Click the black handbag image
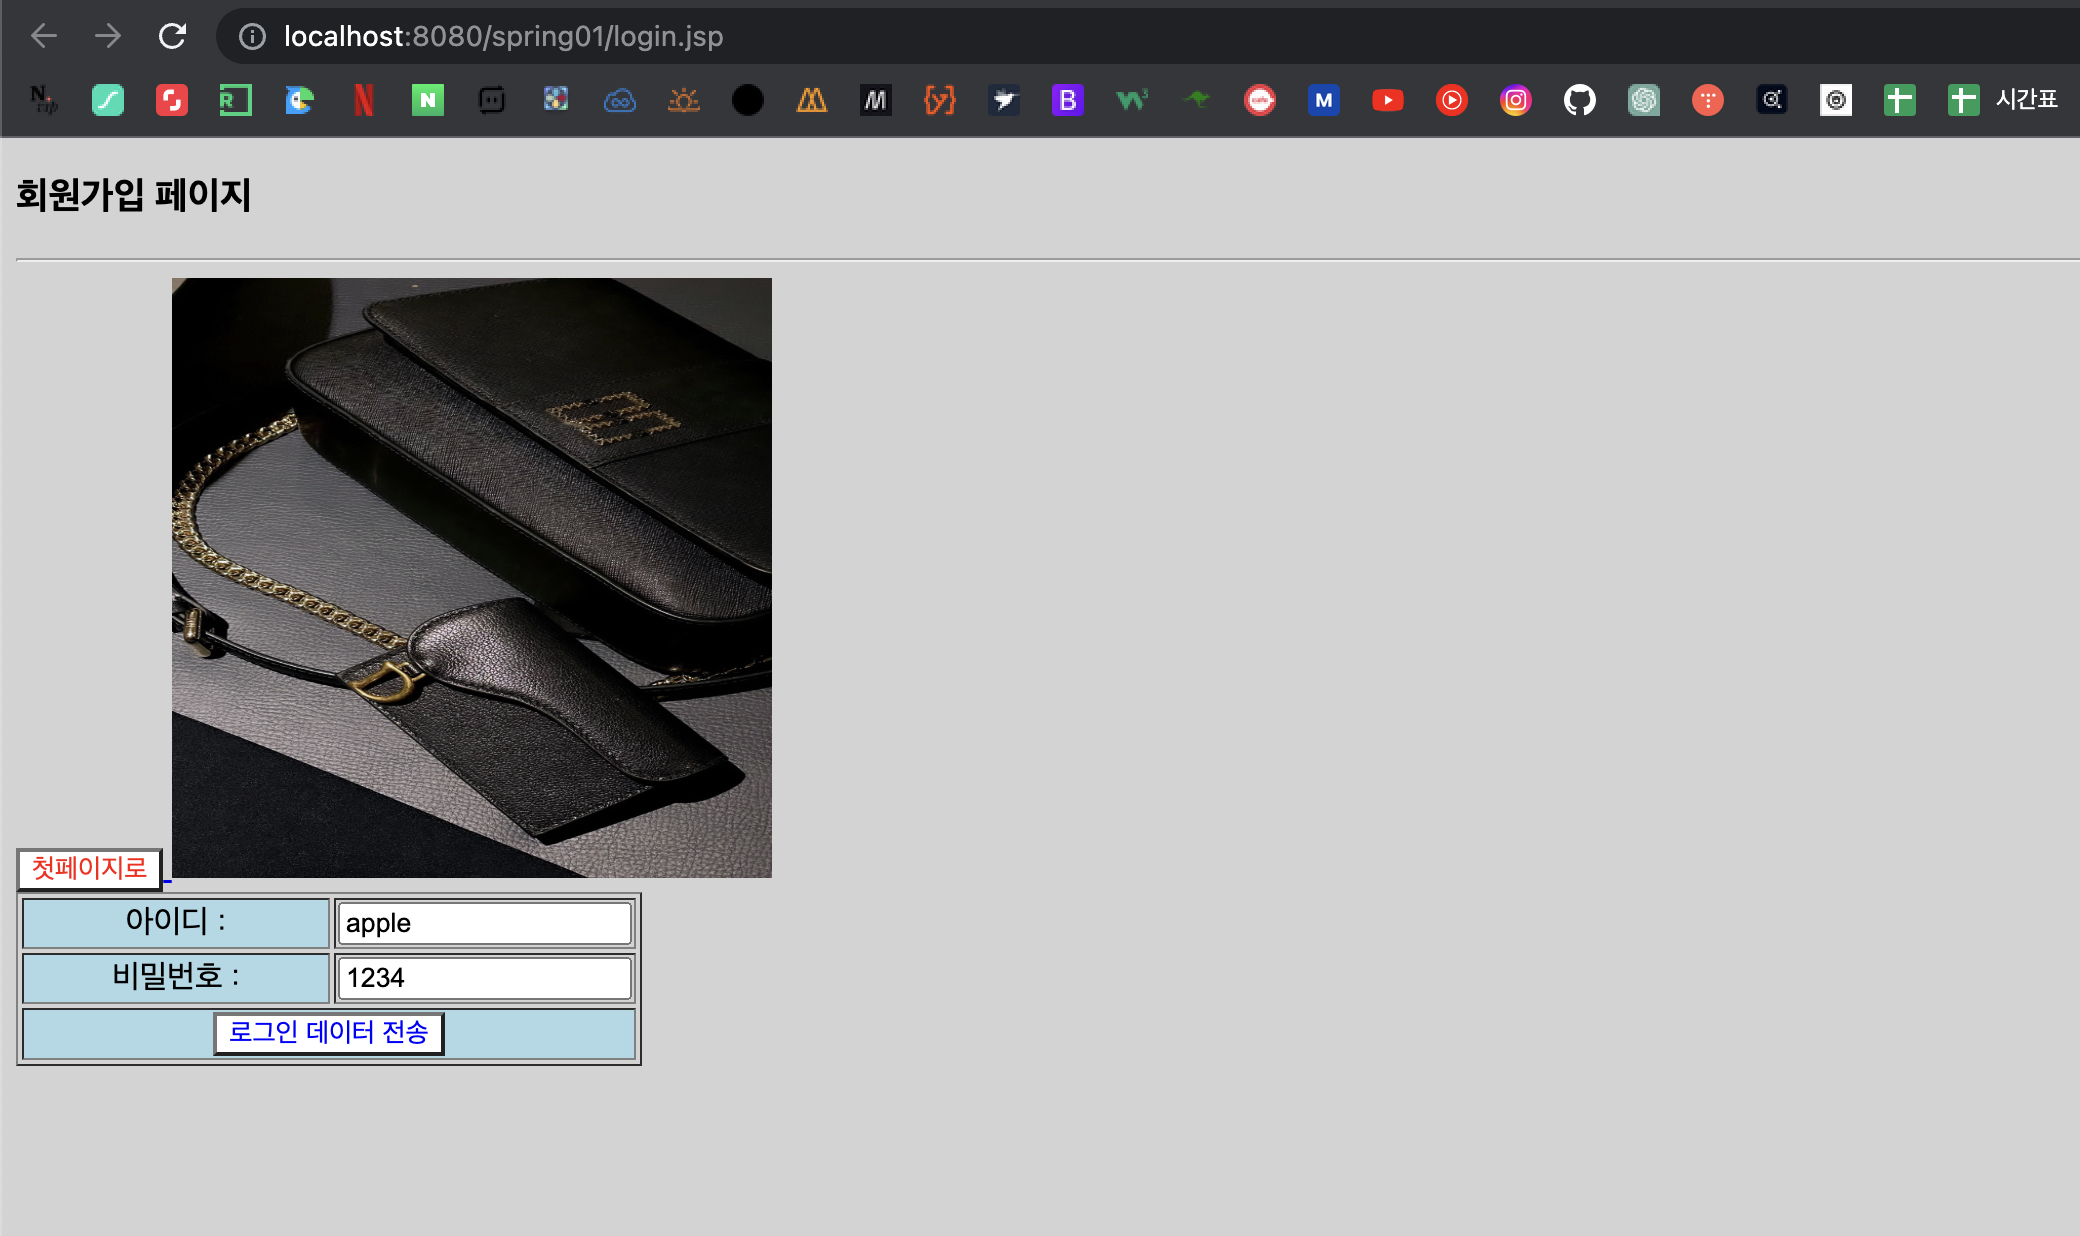 (x=471, y=577)
